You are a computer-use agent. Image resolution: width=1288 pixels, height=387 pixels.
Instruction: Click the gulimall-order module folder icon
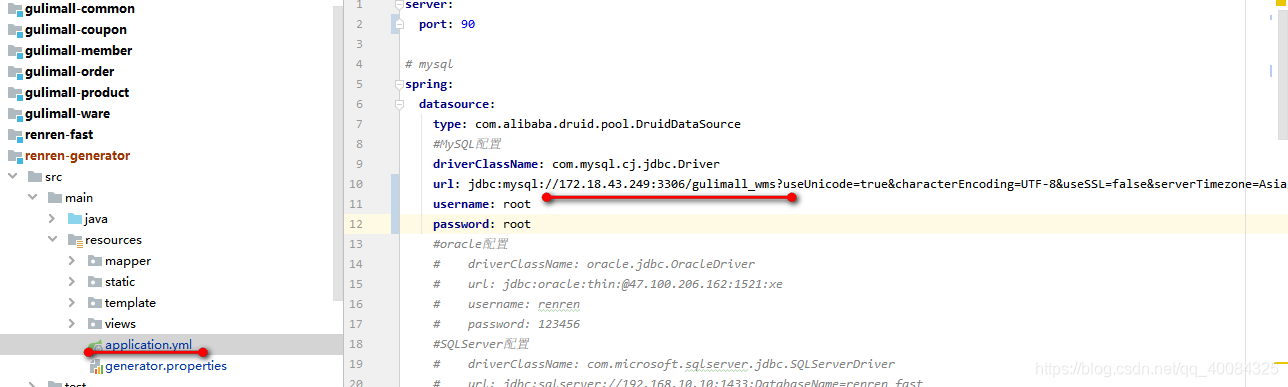click(15, 71)
